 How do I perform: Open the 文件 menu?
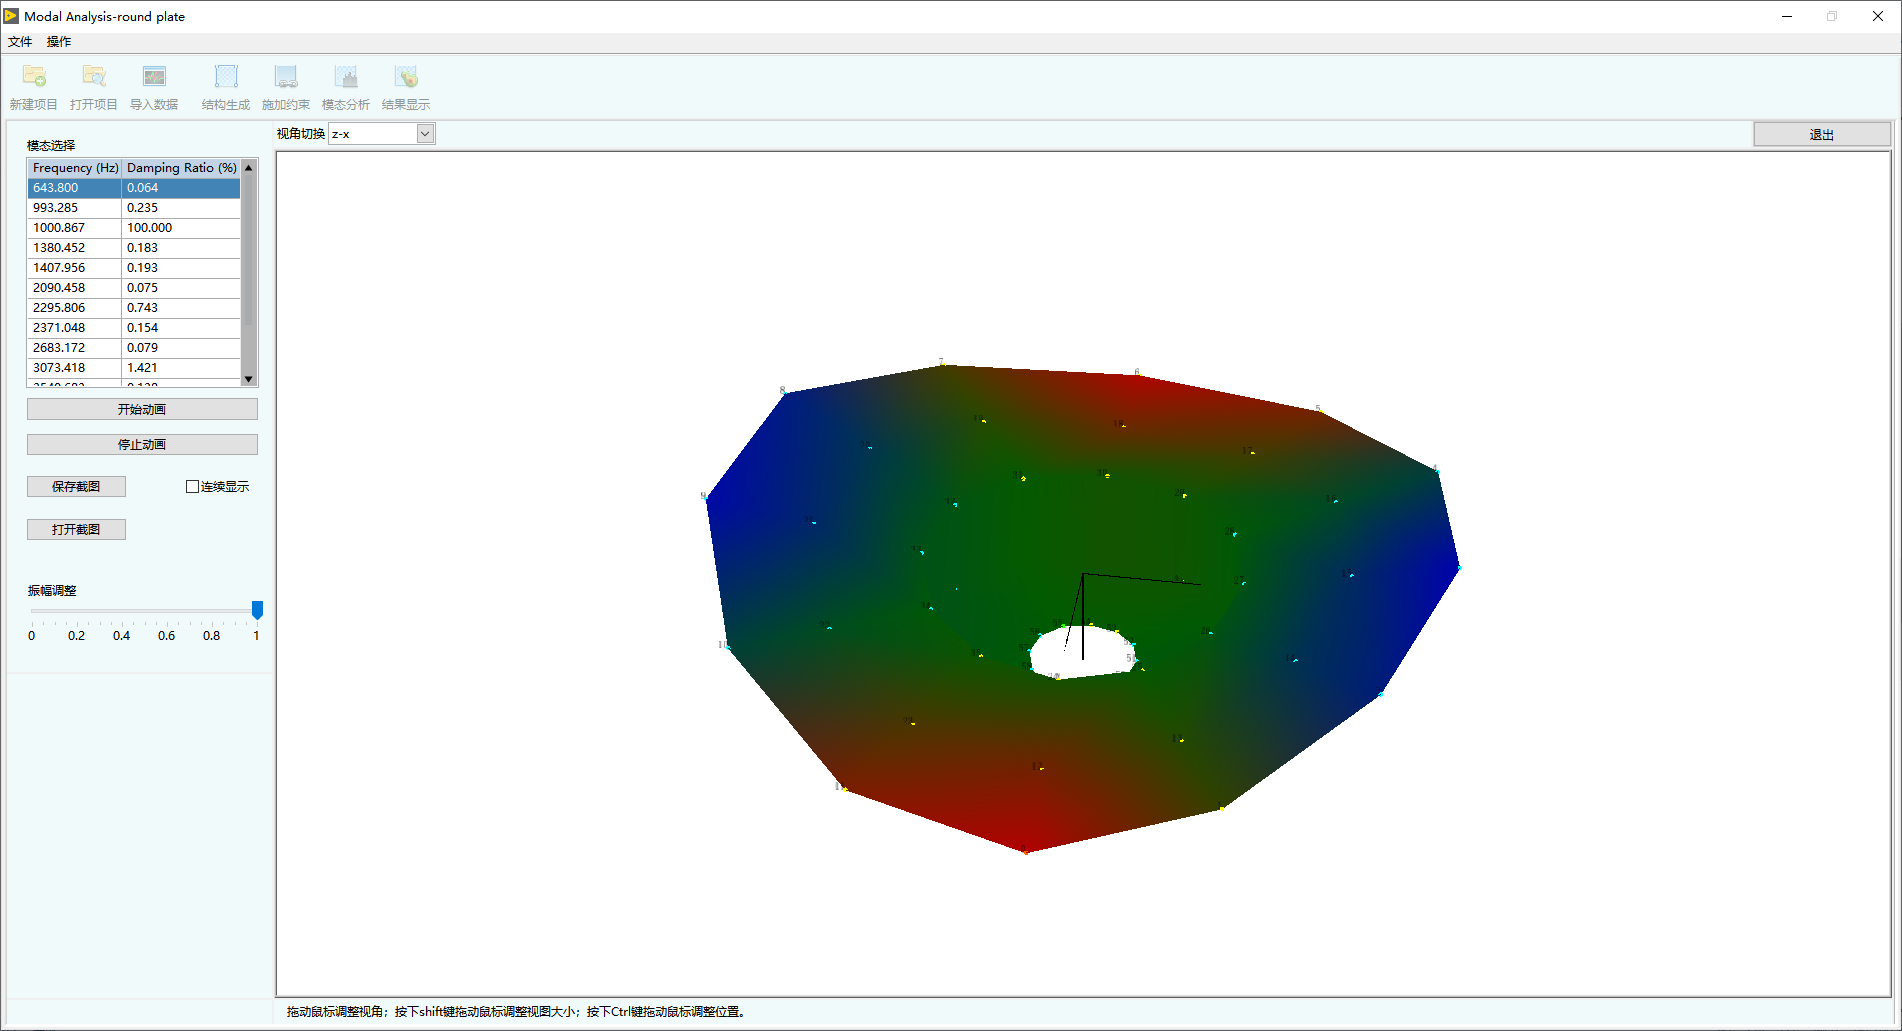(20, 42)
